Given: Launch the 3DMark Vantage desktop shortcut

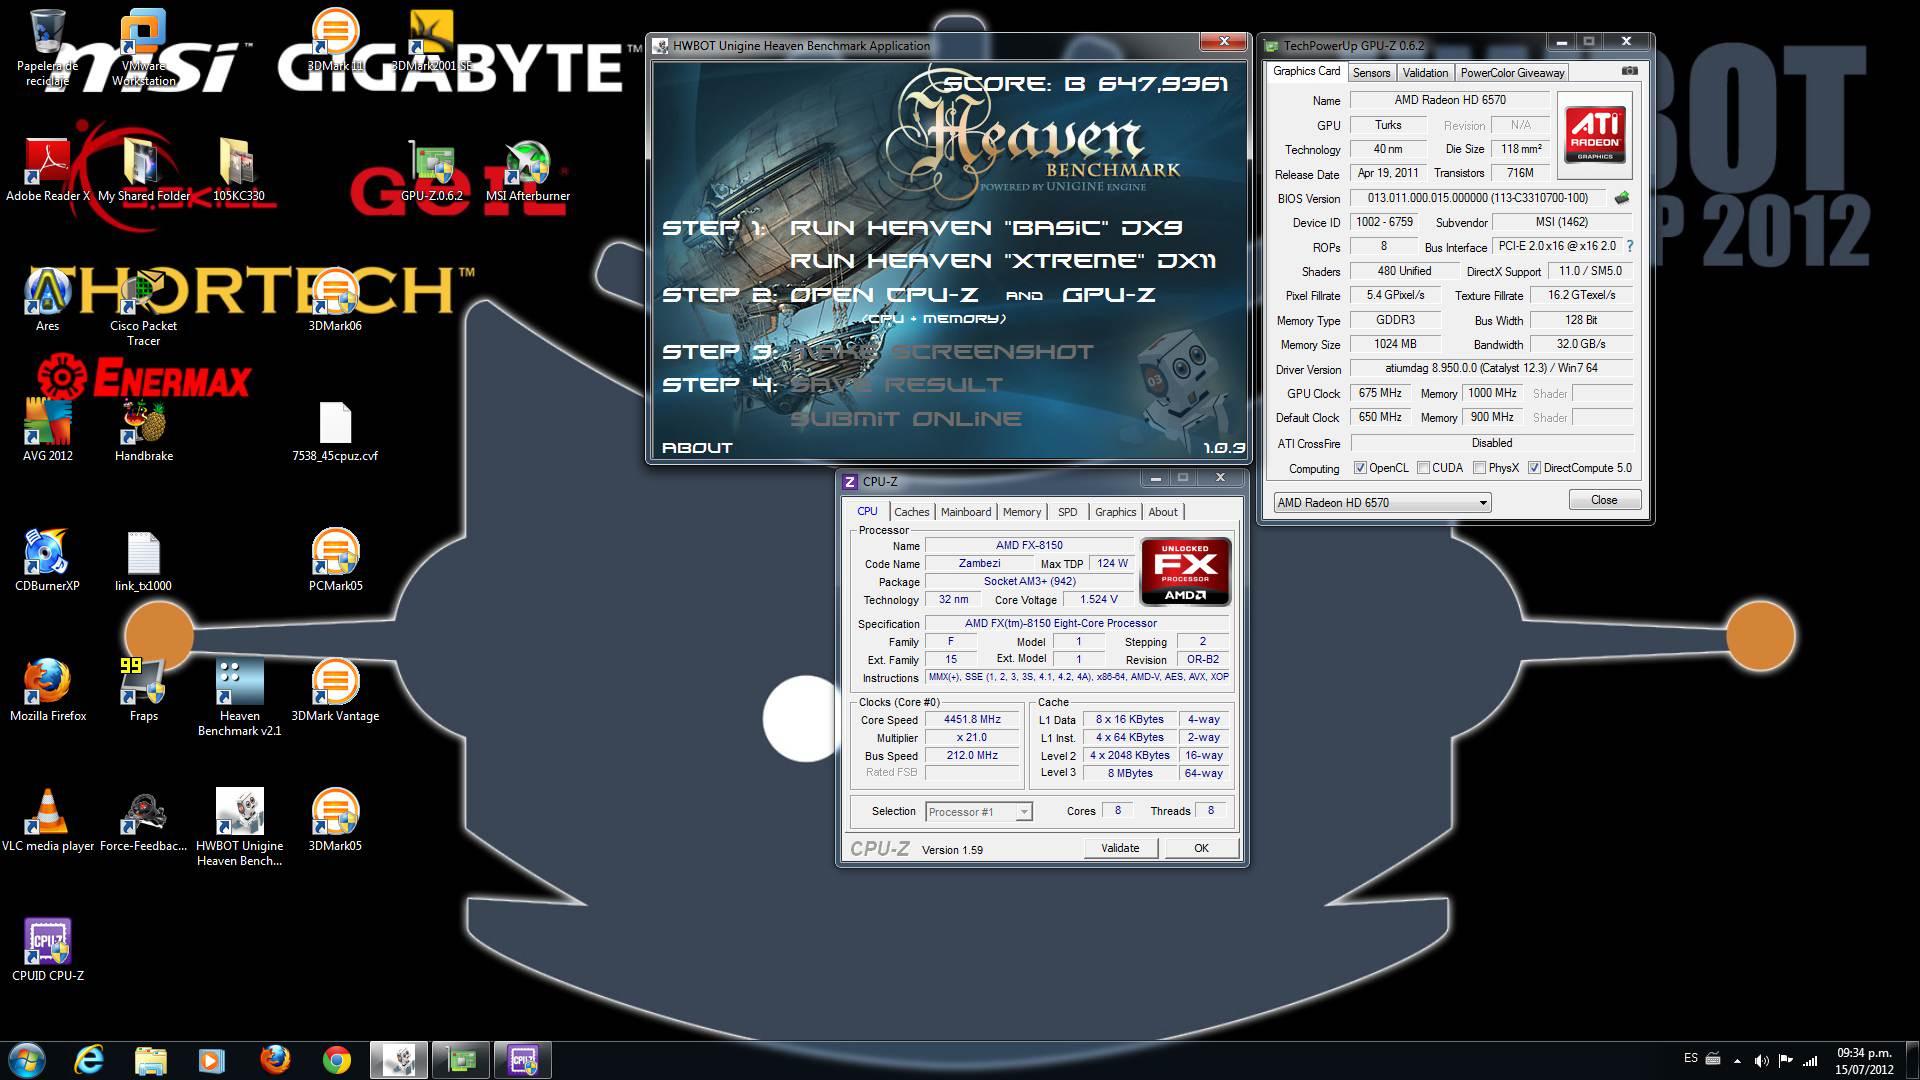Looking at the screenshot, I should point(335,690).
